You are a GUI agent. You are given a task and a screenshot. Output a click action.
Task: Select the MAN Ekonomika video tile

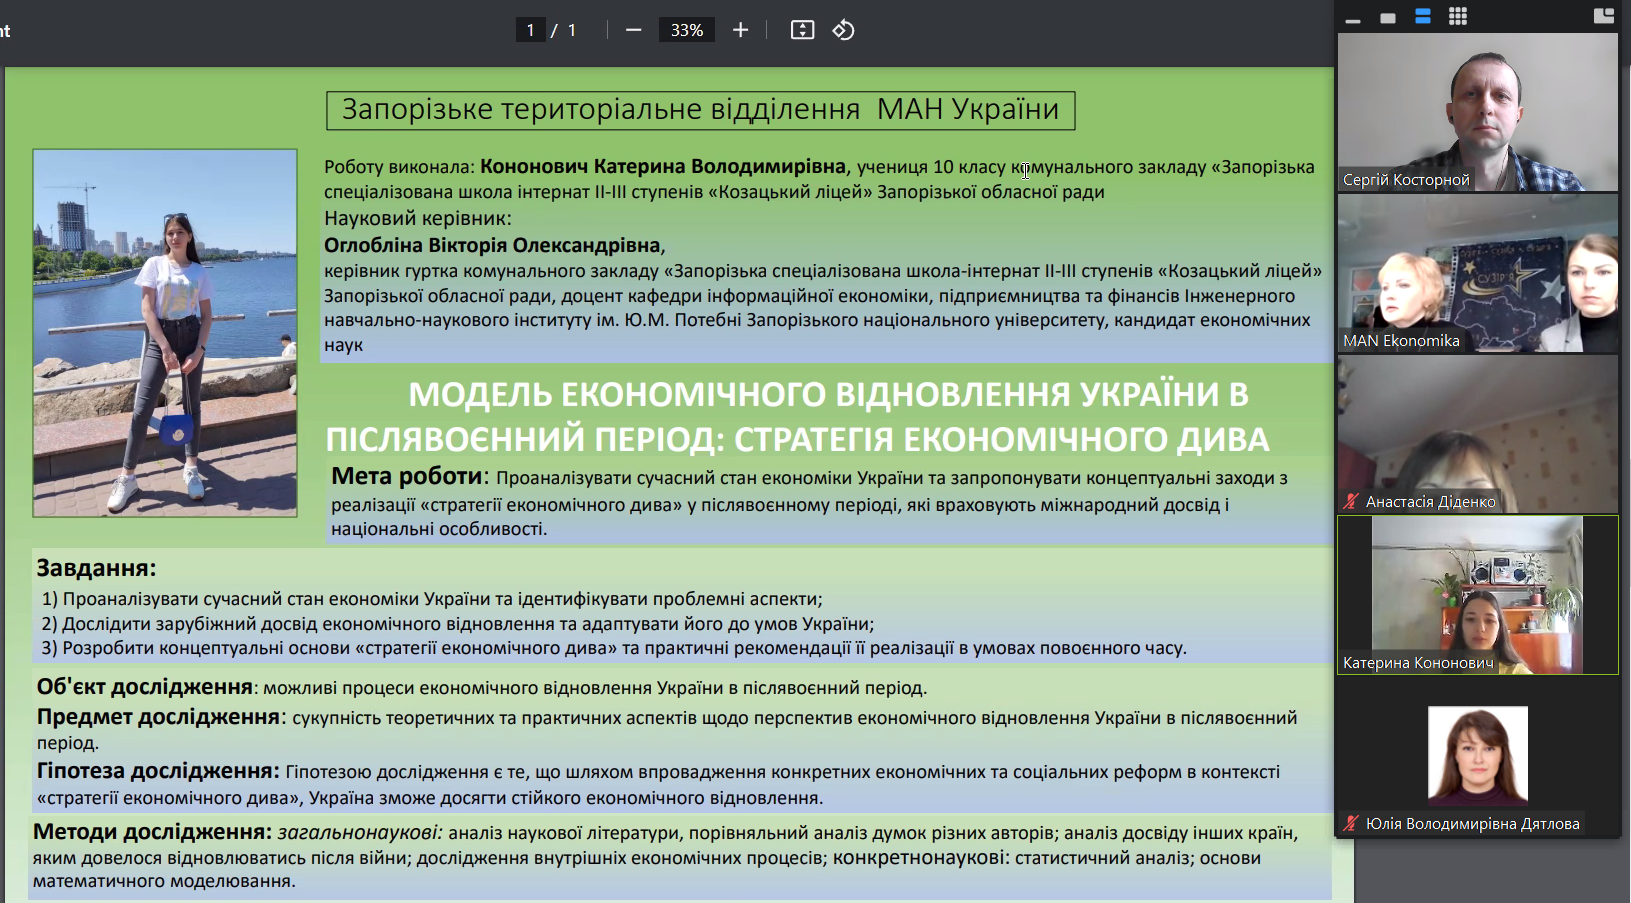tap(1477, 274)
